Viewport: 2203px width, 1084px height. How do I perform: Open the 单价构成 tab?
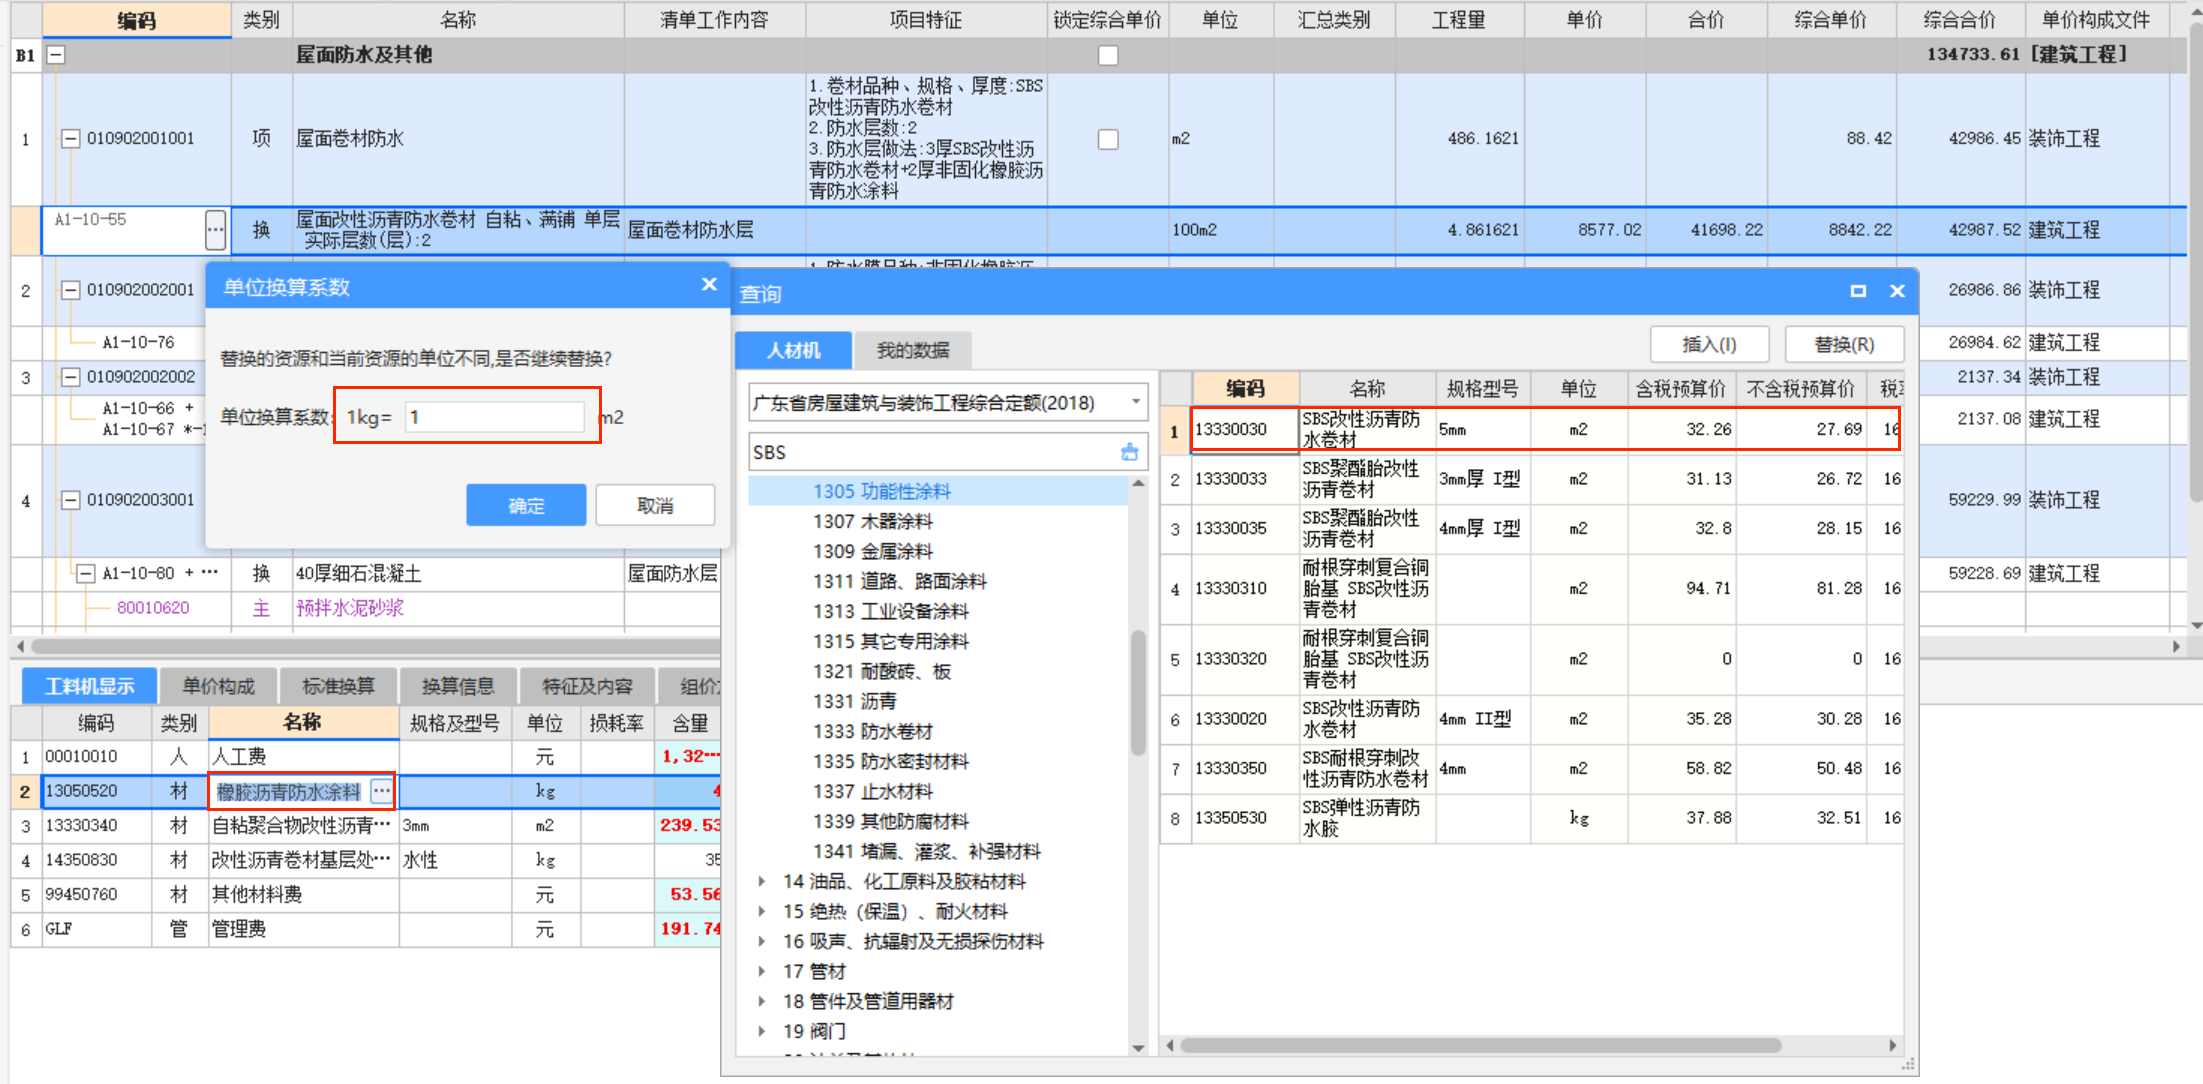click(218, 686)
